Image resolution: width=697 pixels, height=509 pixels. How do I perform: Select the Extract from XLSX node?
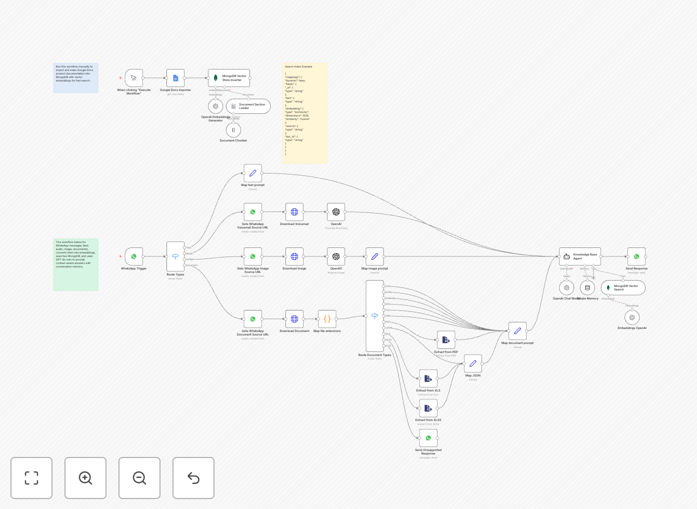tap(428, 409)
